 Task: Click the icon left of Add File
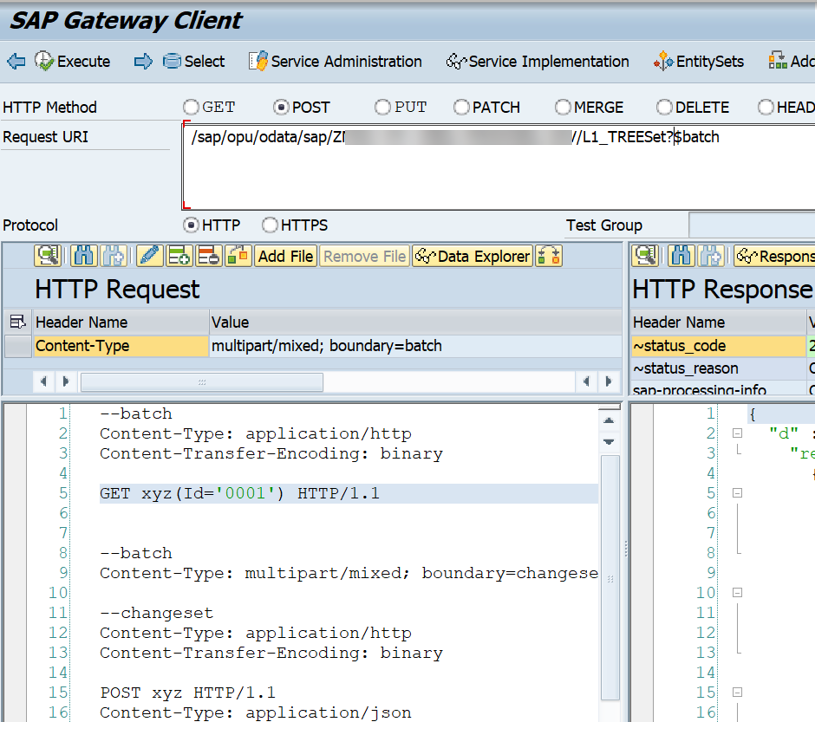(238, 256)
